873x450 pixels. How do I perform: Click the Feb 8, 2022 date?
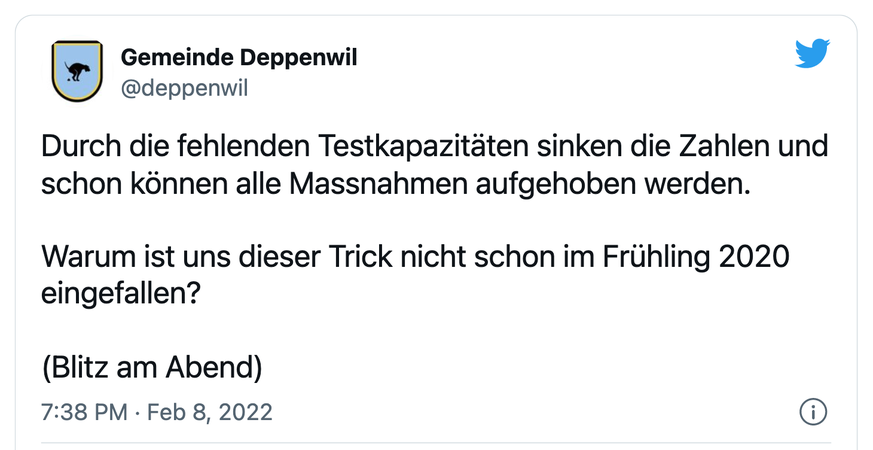[x=209, y=412]
